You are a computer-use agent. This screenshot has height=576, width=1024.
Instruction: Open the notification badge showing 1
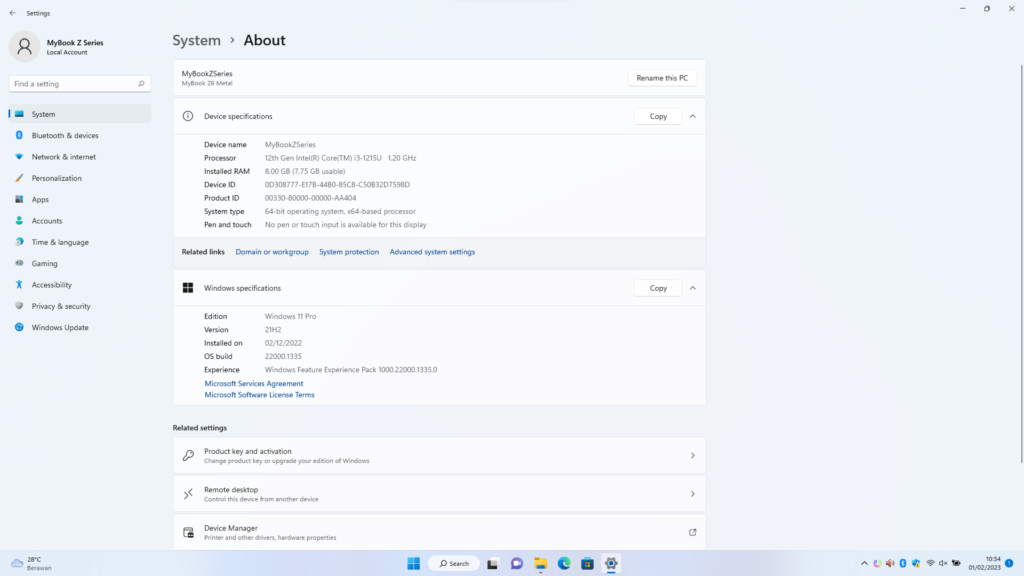pos(1009,564)
